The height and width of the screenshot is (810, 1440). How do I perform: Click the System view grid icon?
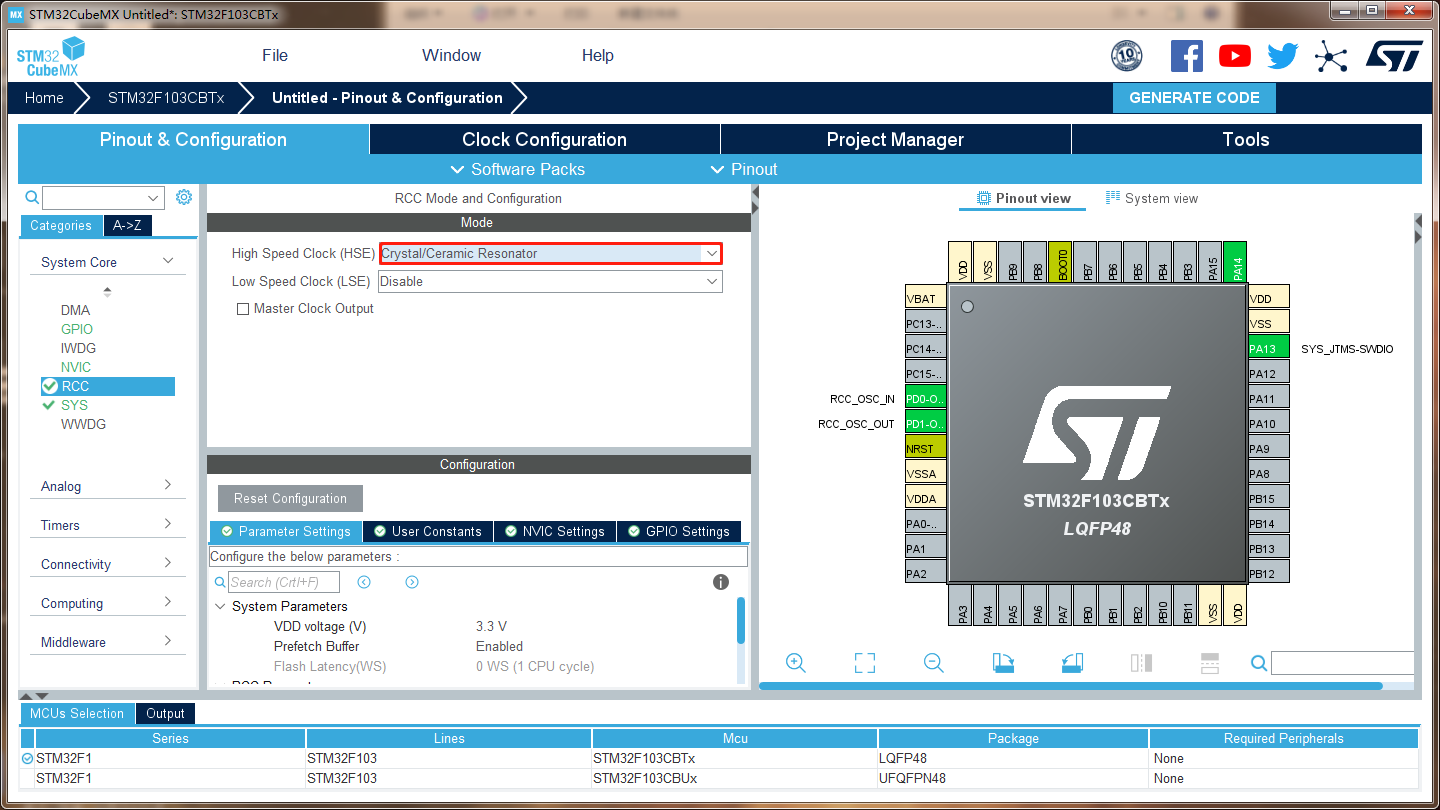(1113, 198)
